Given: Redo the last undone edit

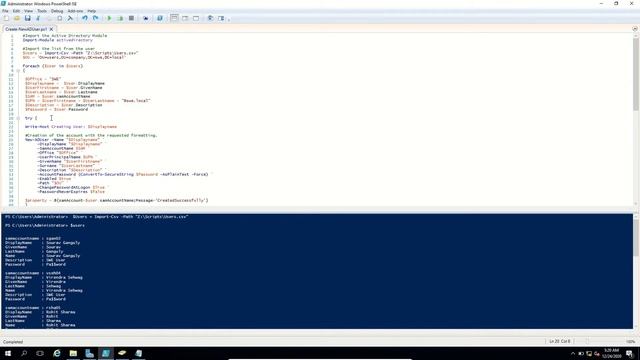Looking at the screenshot, I should pyautogui.click(x=95, y=18).
